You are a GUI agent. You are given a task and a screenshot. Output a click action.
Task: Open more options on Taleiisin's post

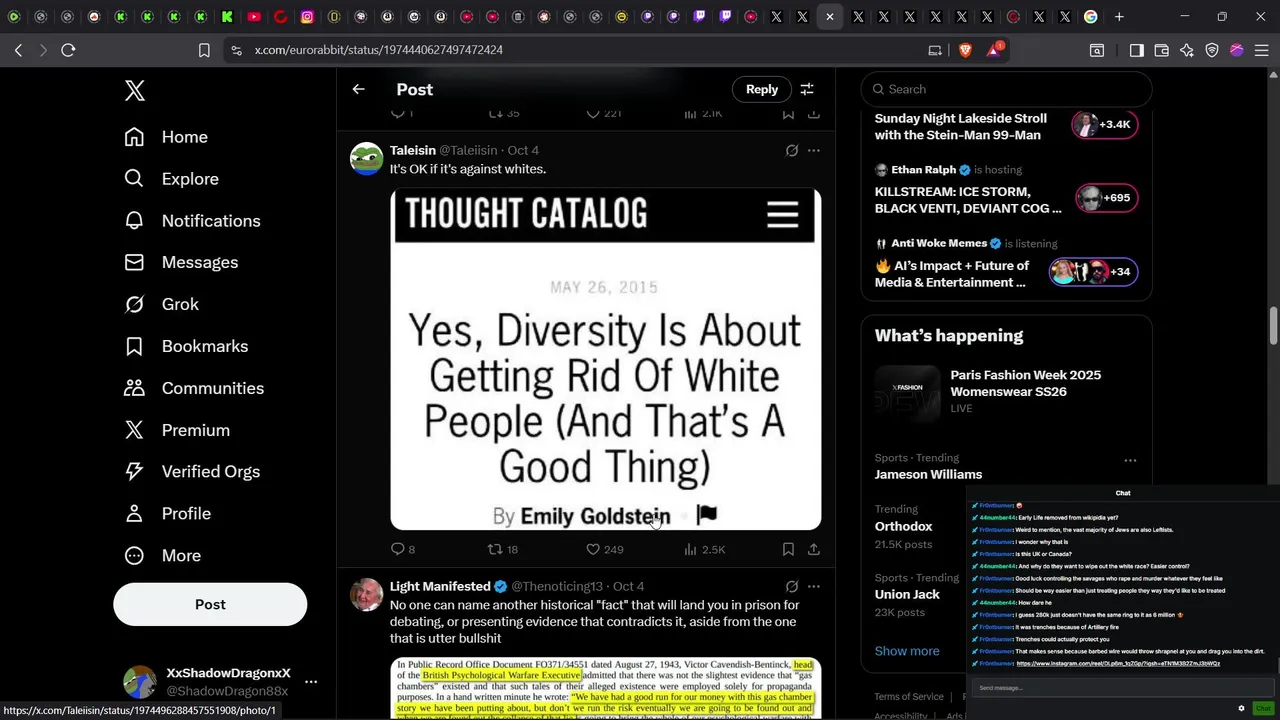pos(814,150)
